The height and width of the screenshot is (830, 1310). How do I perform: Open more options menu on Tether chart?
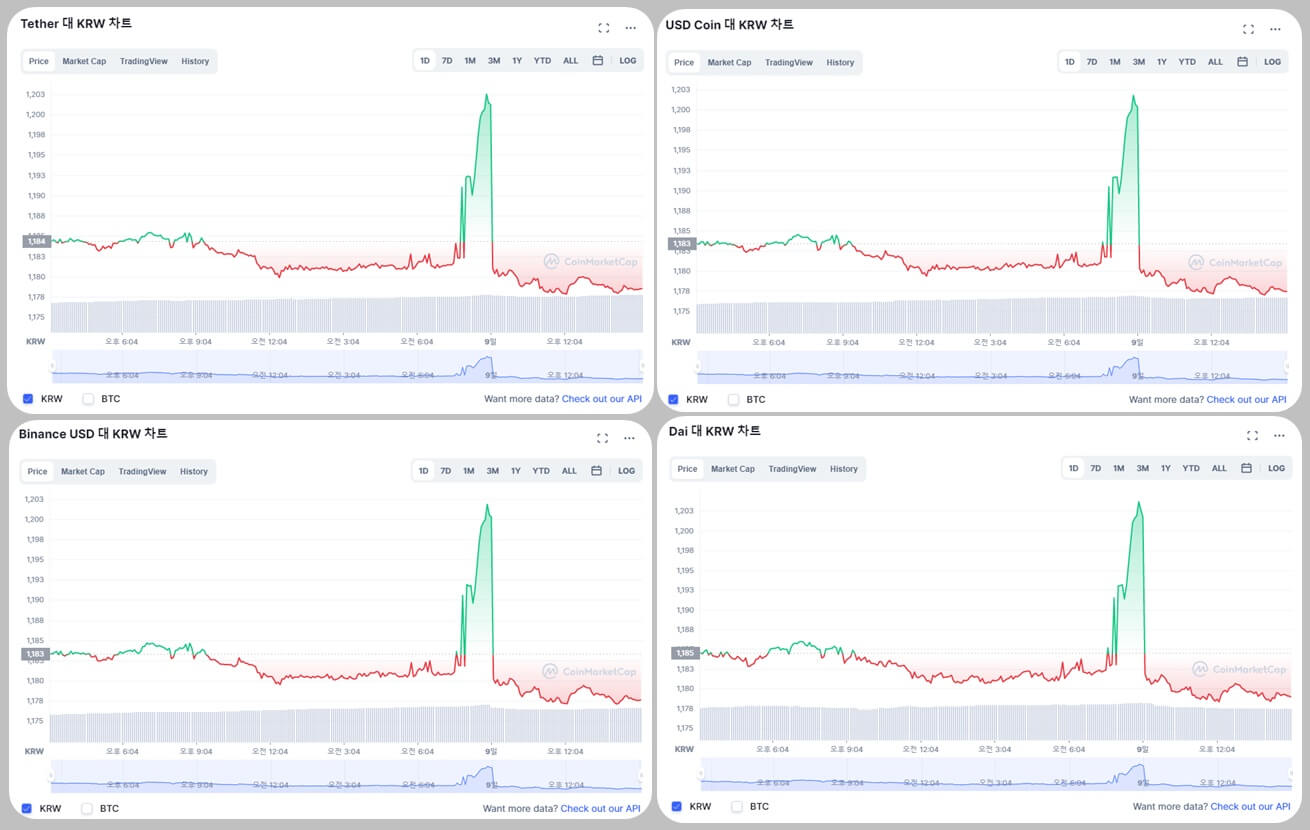pos(631,28)
